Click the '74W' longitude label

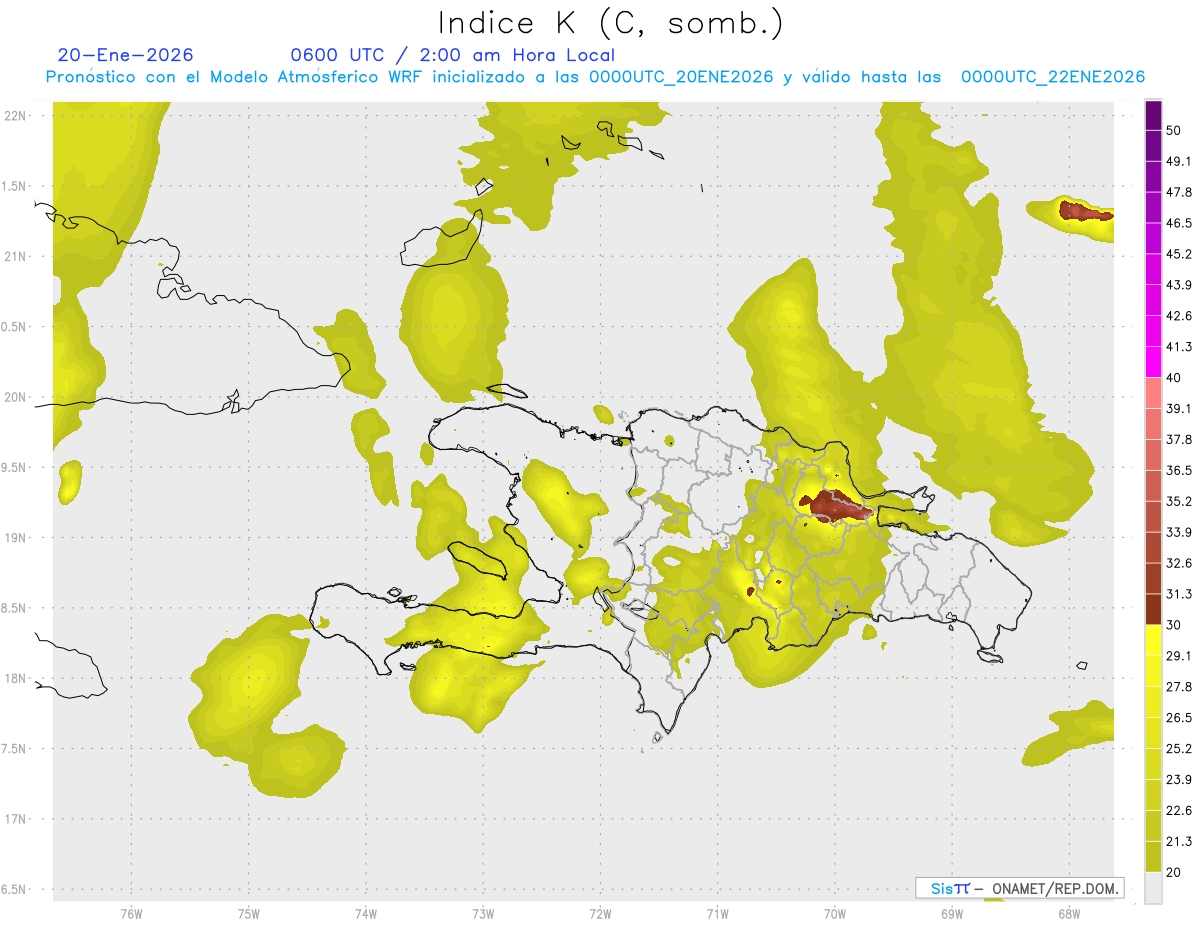[365, 914]
